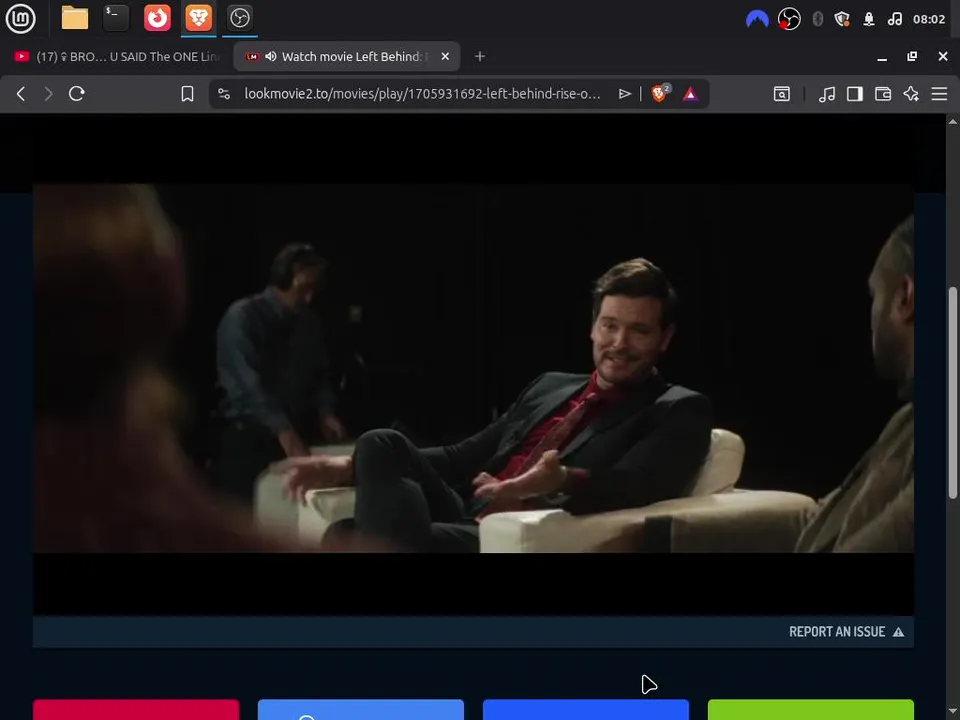Launch the Terminal from the panel
Screen dimensions: 960x720
click(x=116, y=18)
